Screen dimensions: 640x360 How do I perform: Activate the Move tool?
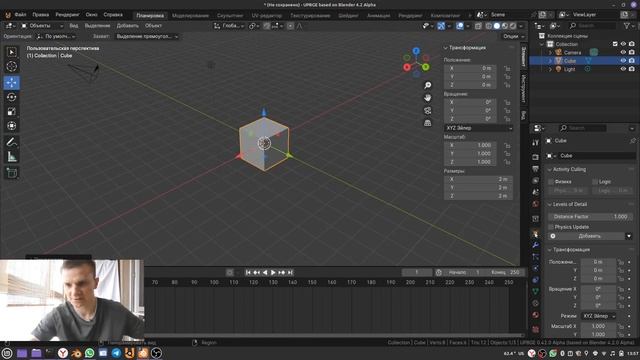(x=11, y=82)
